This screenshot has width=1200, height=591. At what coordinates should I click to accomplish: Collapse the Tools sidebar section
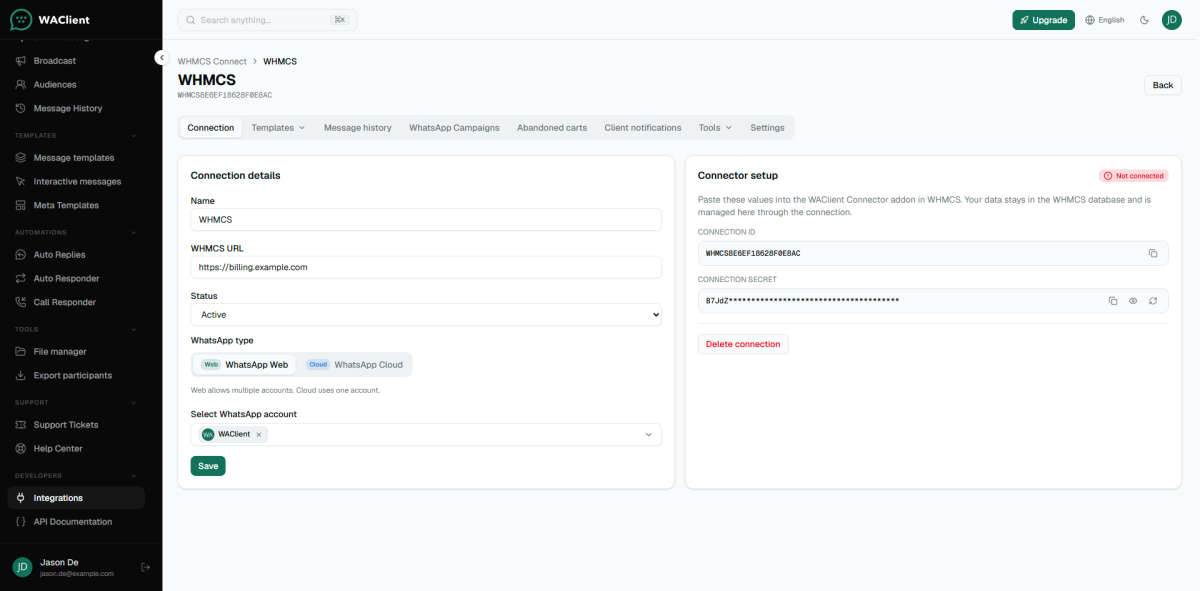pyautogui.click(x=134, y=329)
